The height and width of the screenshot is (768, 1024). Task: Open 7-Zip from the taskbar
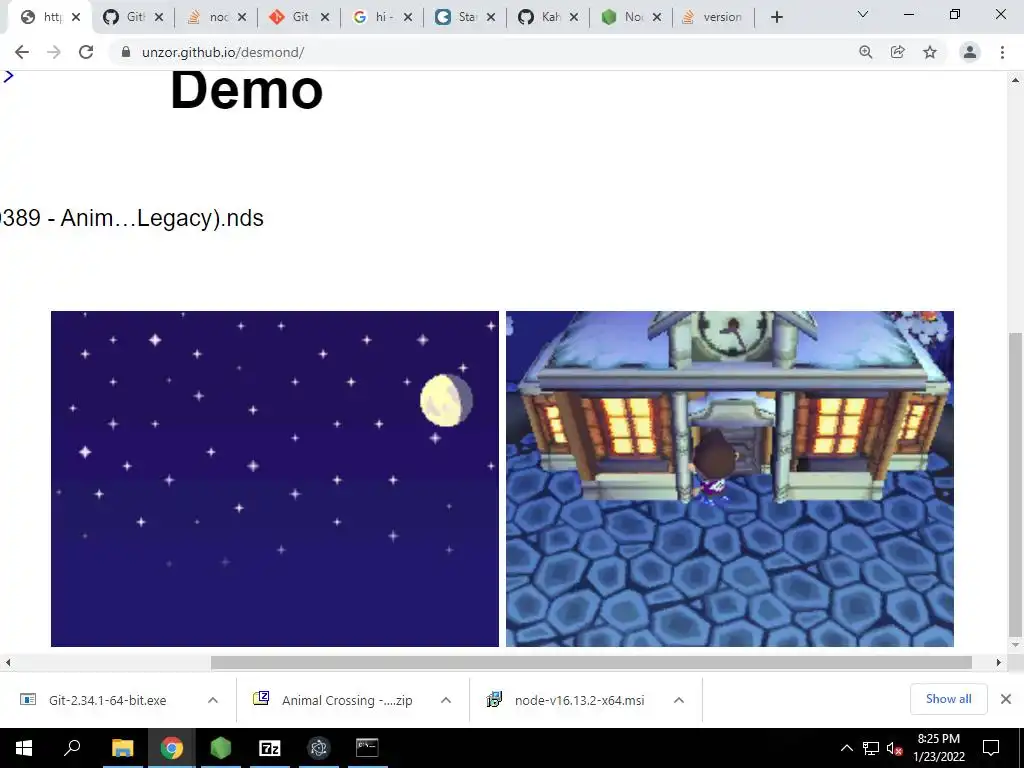coord(270,748)
